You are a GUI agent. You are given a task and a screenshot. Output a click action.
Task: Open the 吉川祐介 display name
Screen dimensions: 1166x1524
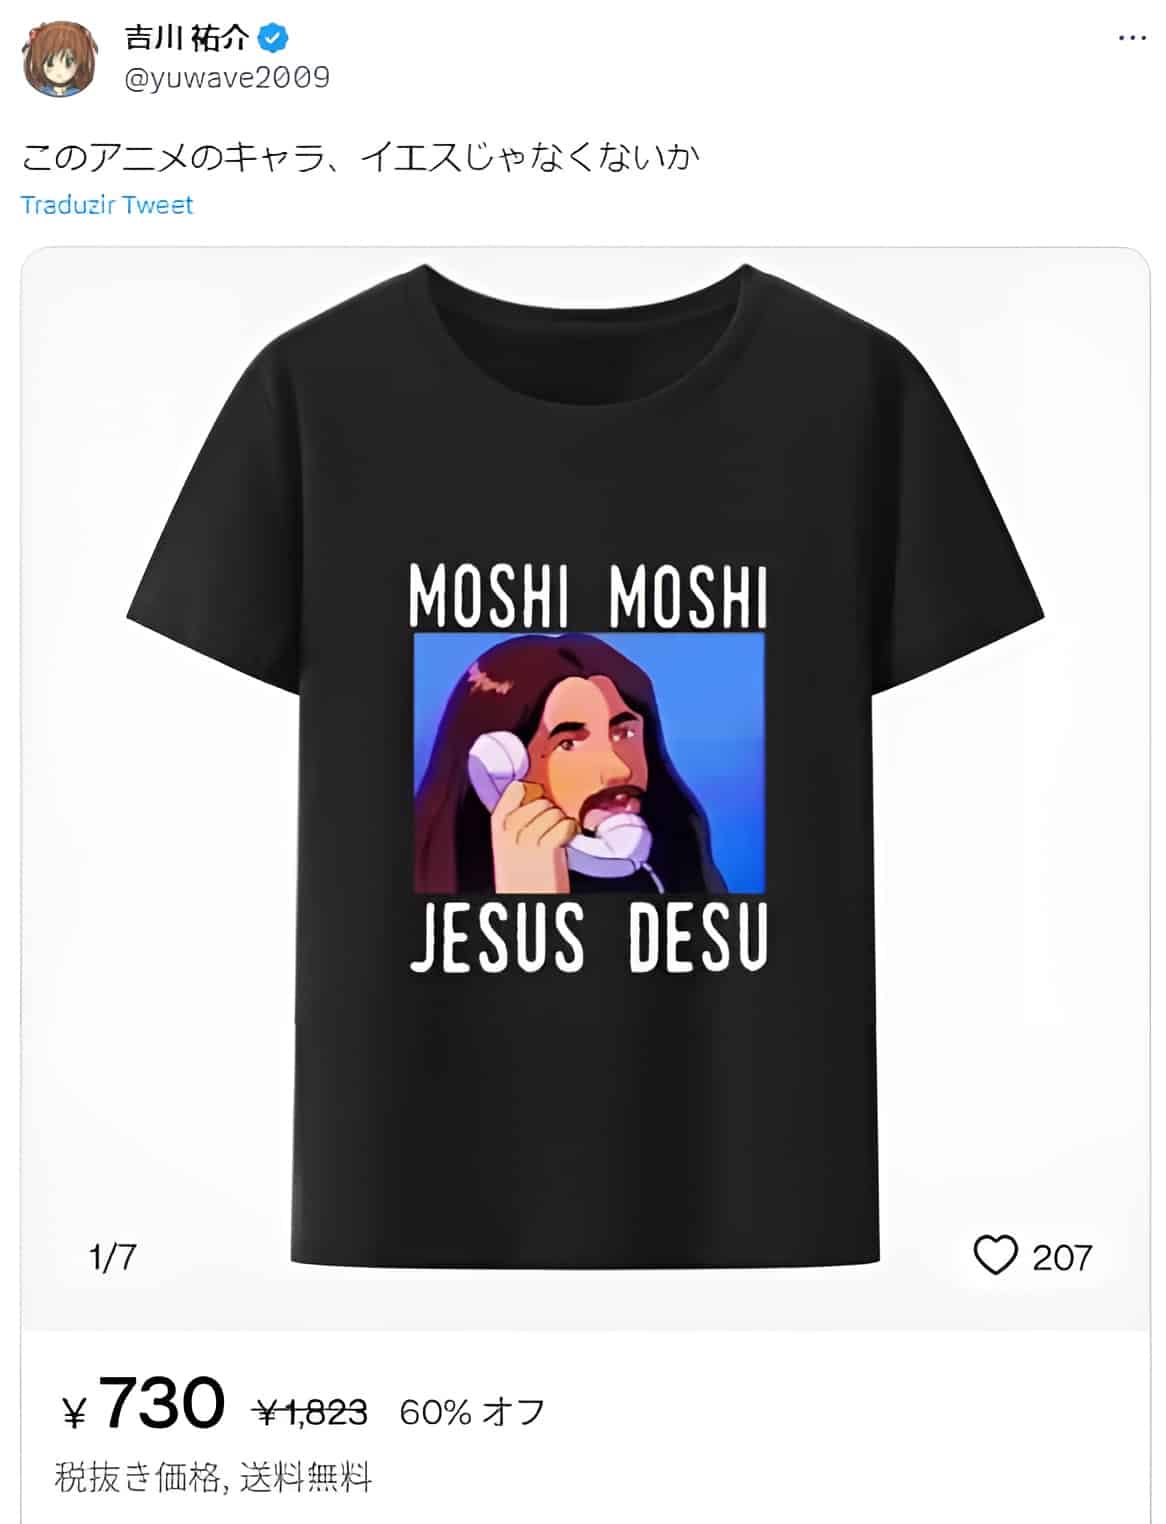188,38
